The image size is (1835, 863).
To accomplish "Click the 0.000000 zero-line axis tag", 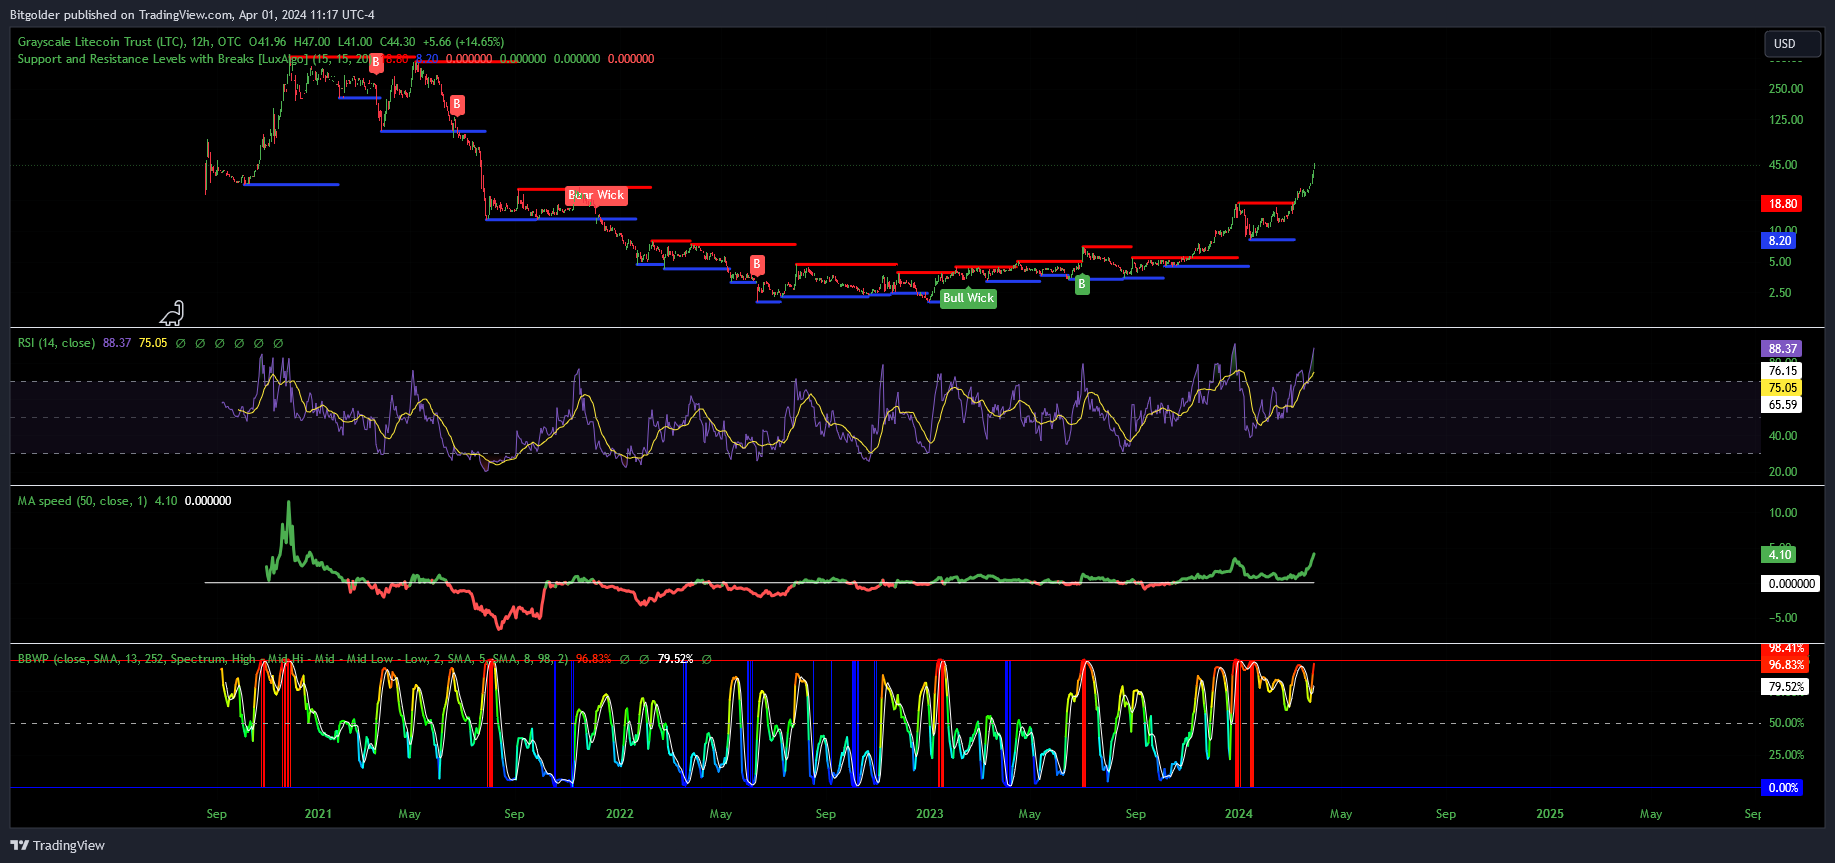I will tap(1790, 584).
